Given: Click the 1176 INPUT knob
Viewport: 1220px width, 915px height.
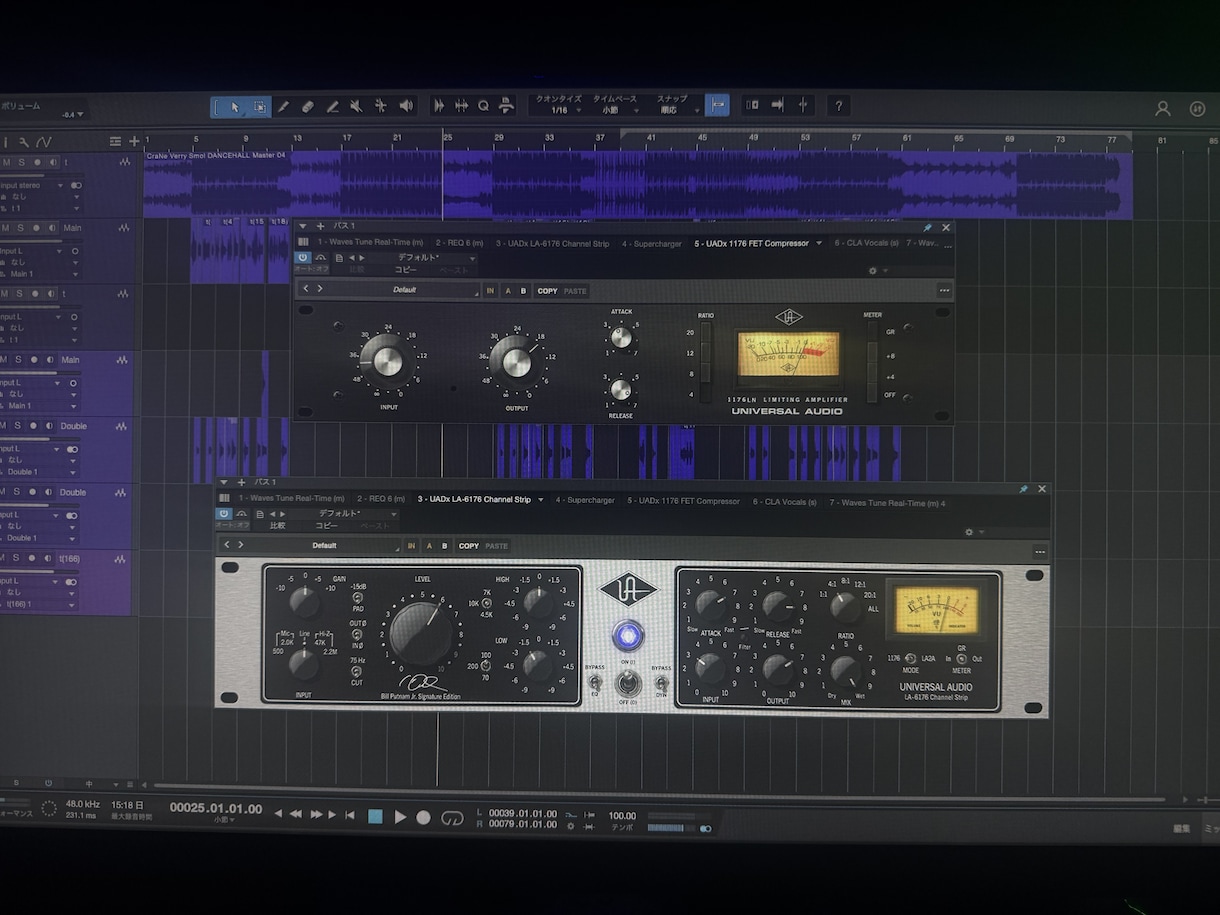Looking at the screenshot, I should pyautogui.click(x=387, y=361).
